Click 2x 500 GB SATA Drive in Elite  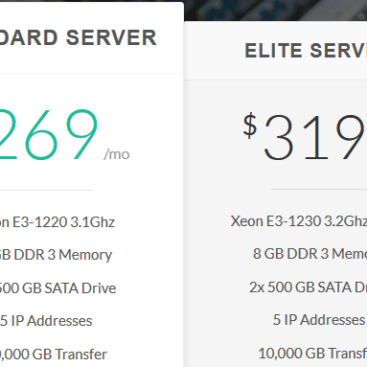[x=308, y=287]
